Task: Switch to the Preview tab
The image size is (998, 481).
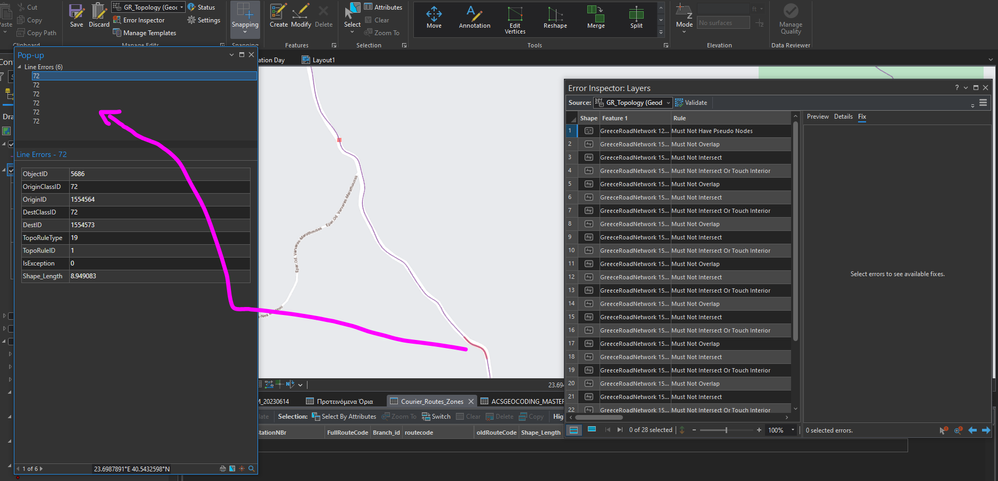Action: 818,116
